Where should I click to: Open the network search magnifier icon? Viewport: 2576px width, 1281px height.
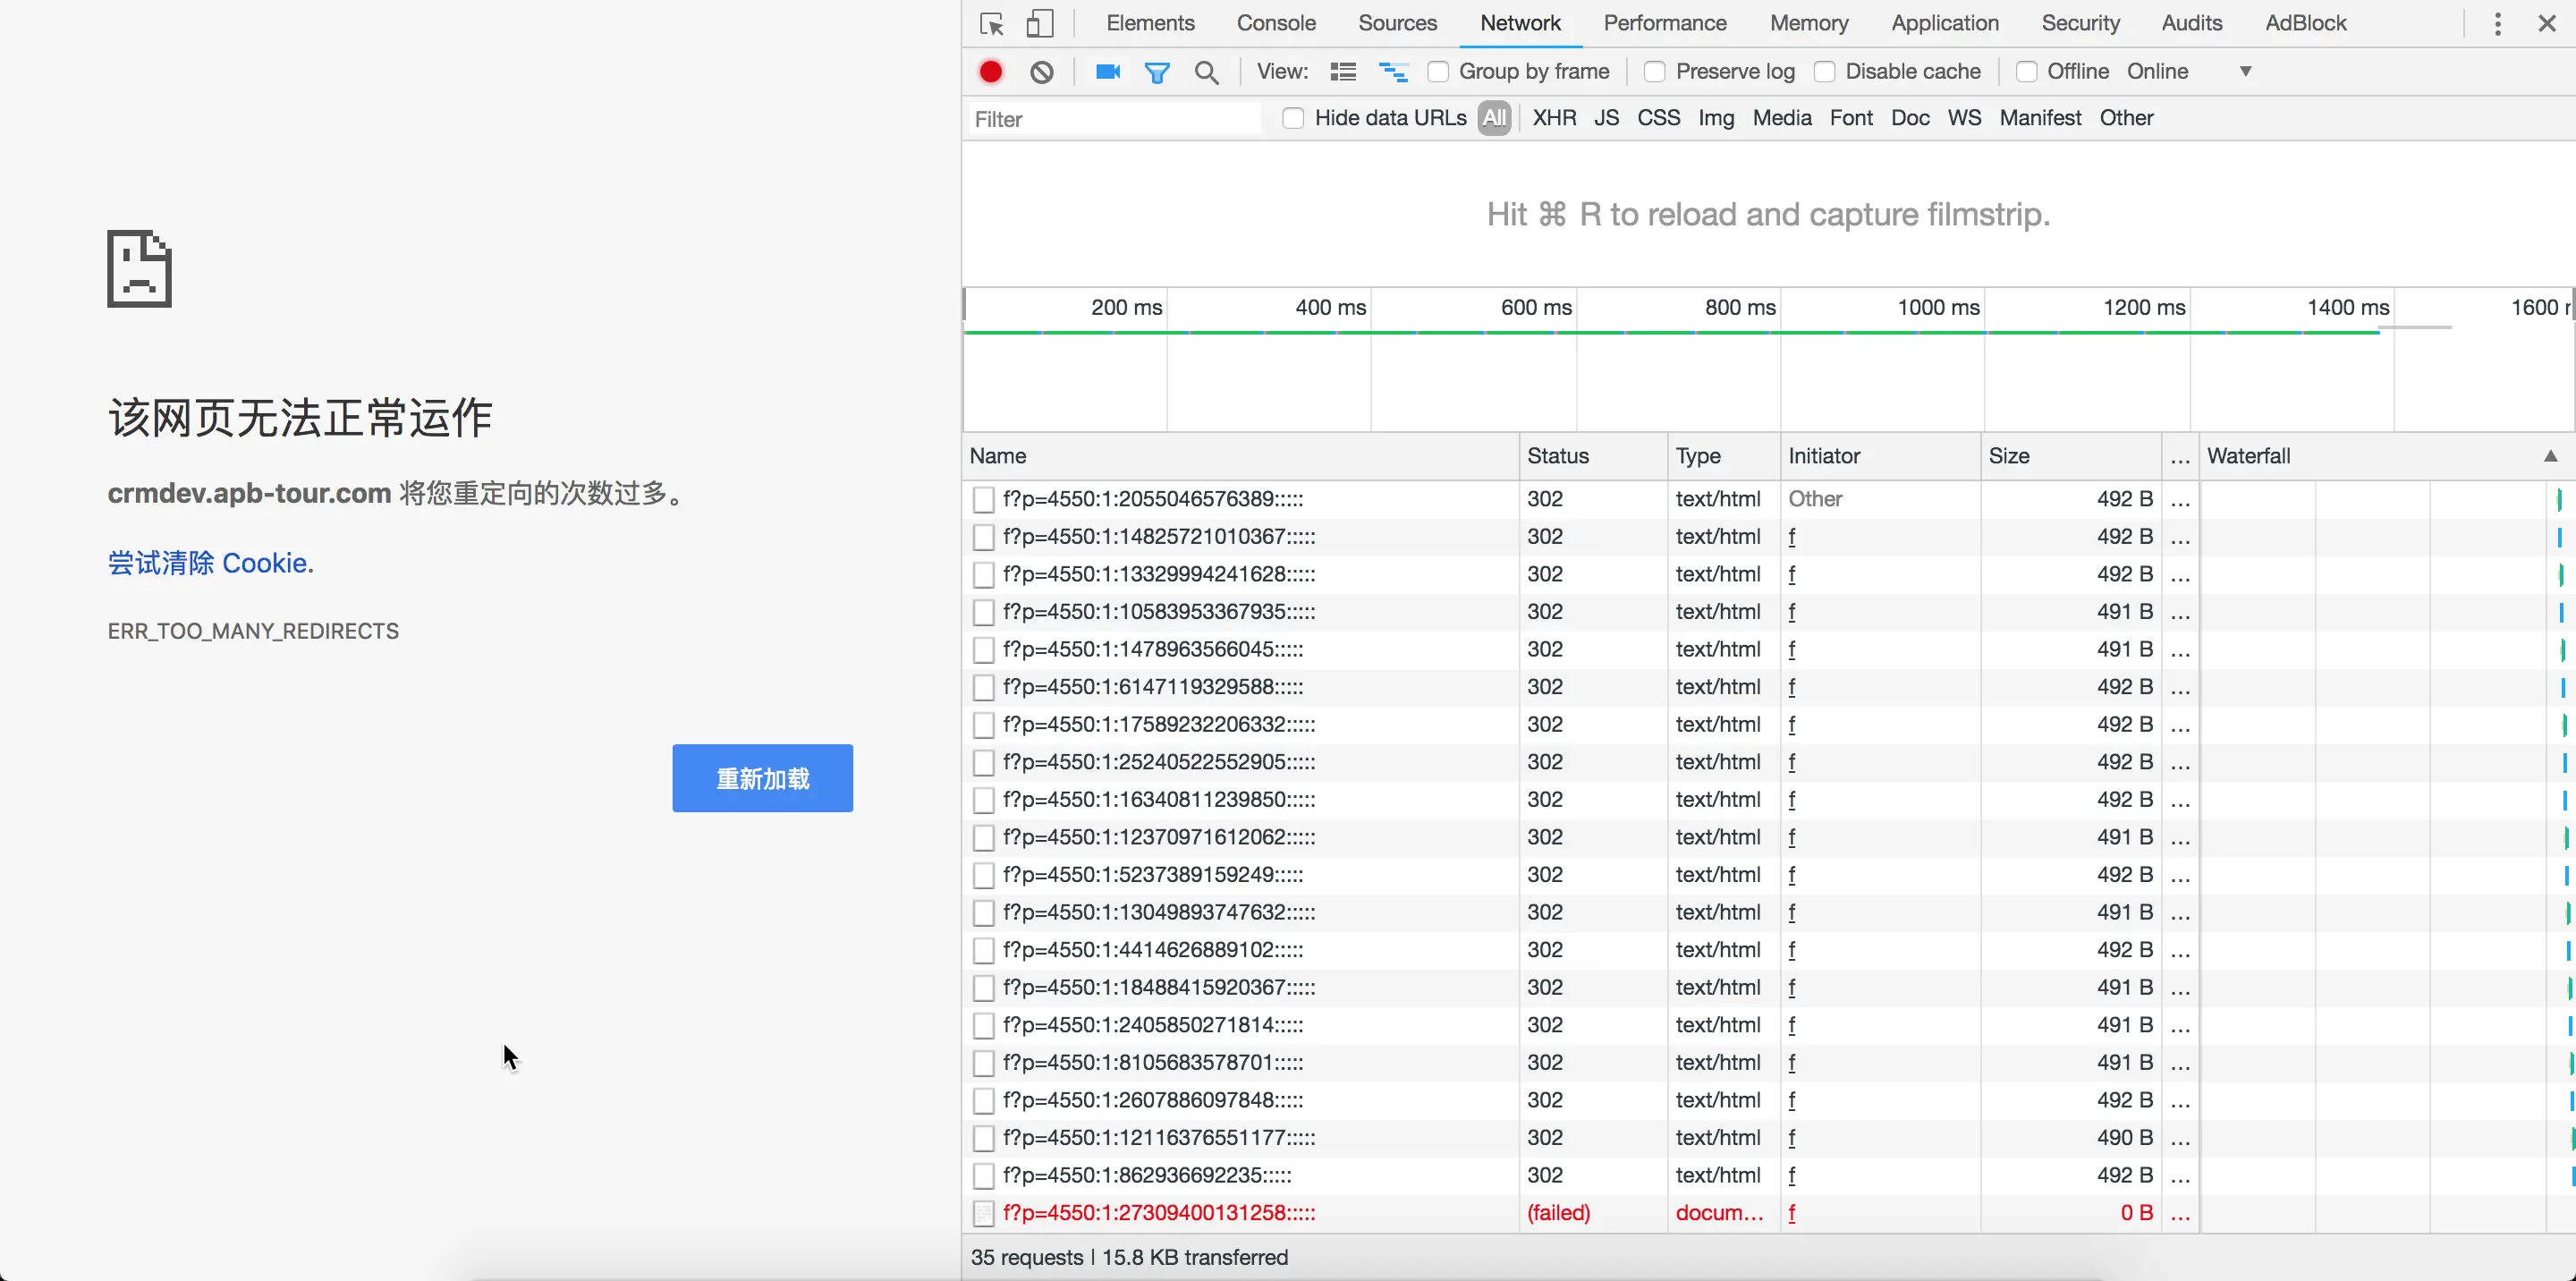pyautogui.click(x=1206, y=72)
